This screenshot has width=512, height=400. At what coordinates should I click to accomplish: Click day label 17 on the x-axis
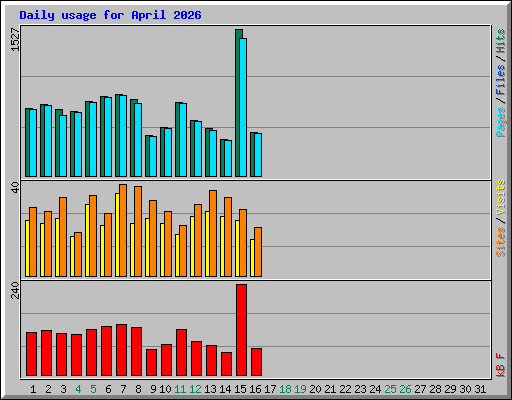coord(270,389)
